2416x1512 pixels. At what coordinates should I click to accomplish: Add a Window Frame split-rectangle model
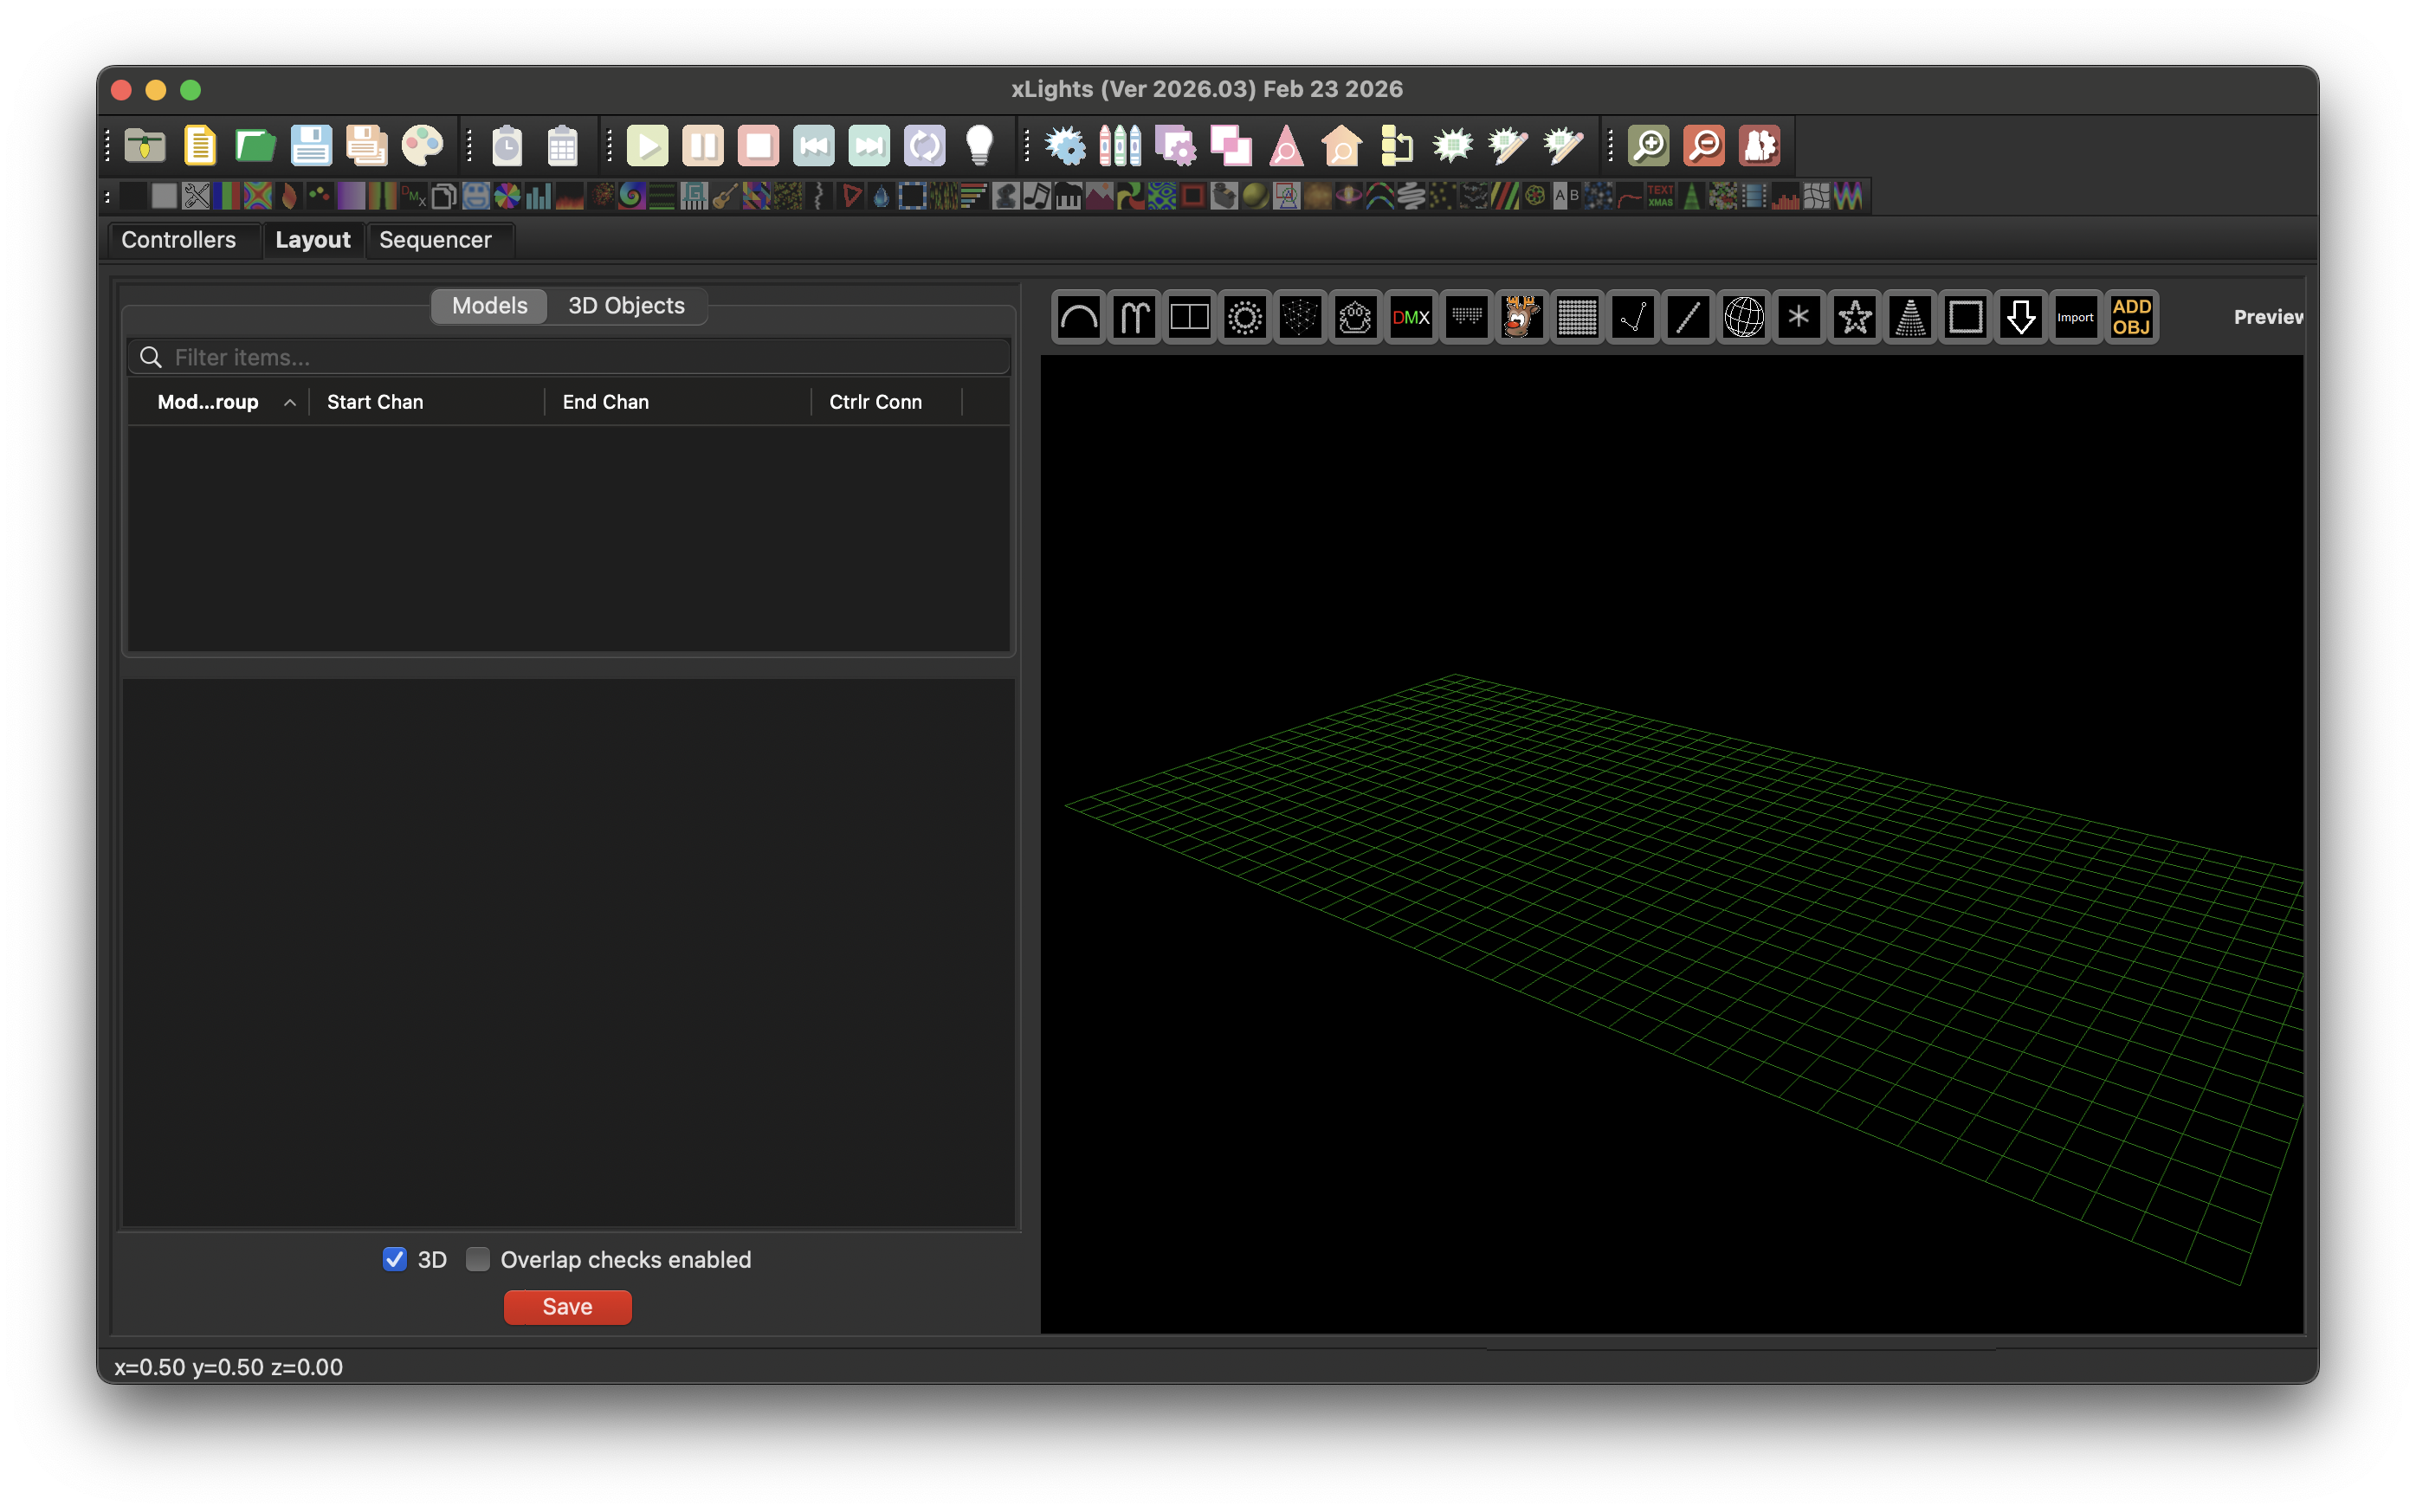pos(1190,318)
